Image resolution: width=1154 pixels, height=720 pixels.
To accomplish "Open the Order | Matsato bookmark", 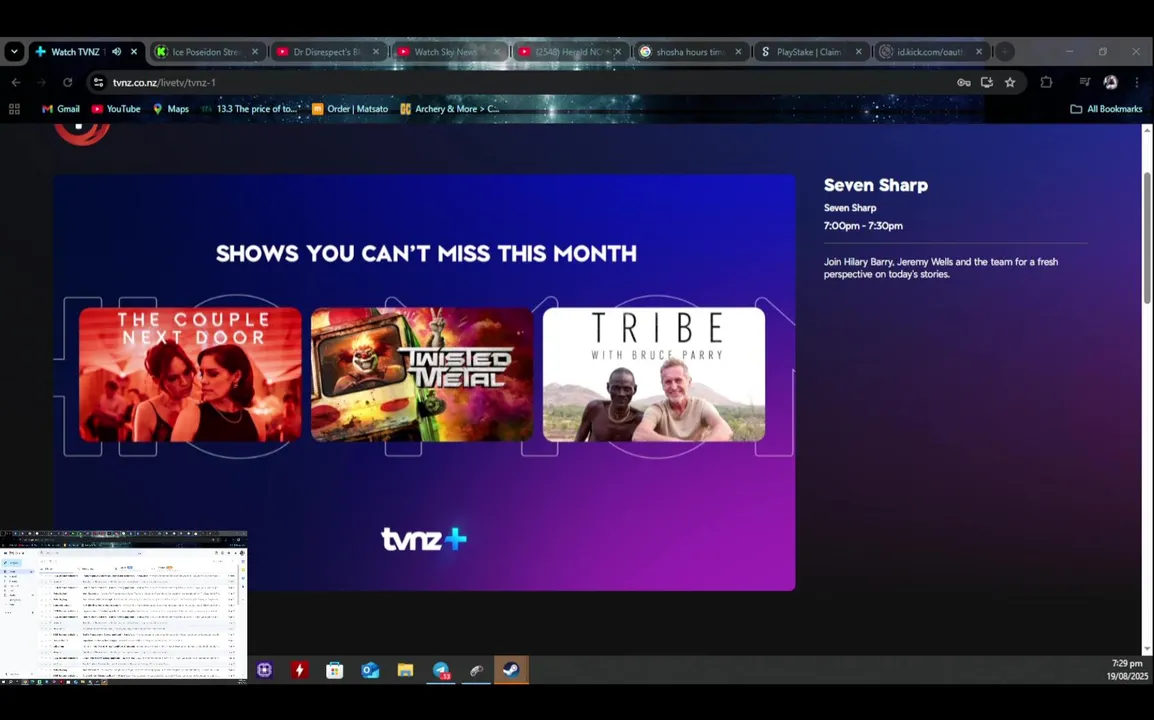I will click(x=350, y=109).
